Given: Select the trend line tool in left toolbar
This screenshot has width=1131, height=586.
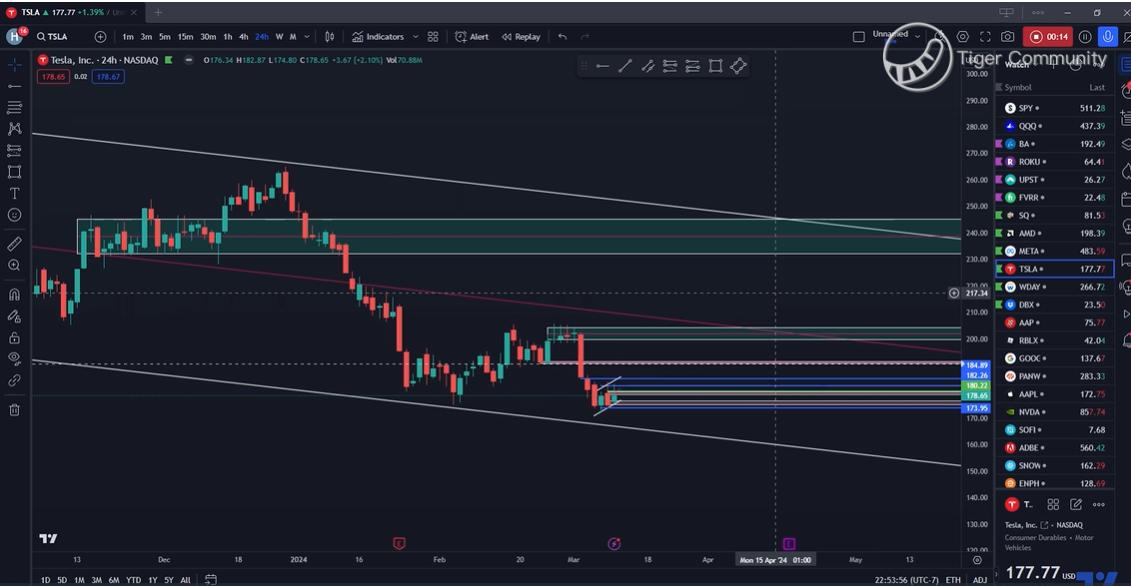Looking at the screenshot, I should tap(14, 87).
